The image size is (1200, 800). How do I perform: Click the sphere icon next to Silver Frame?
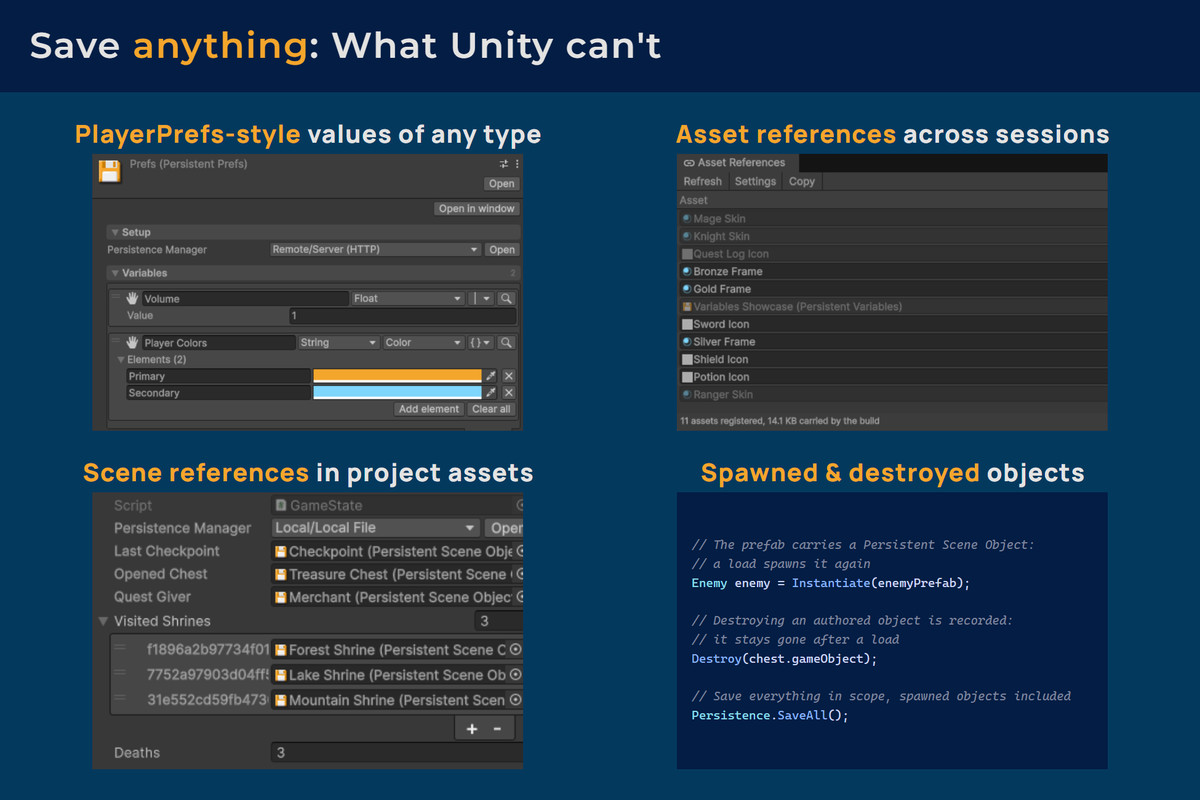click(x=687, y=342)
